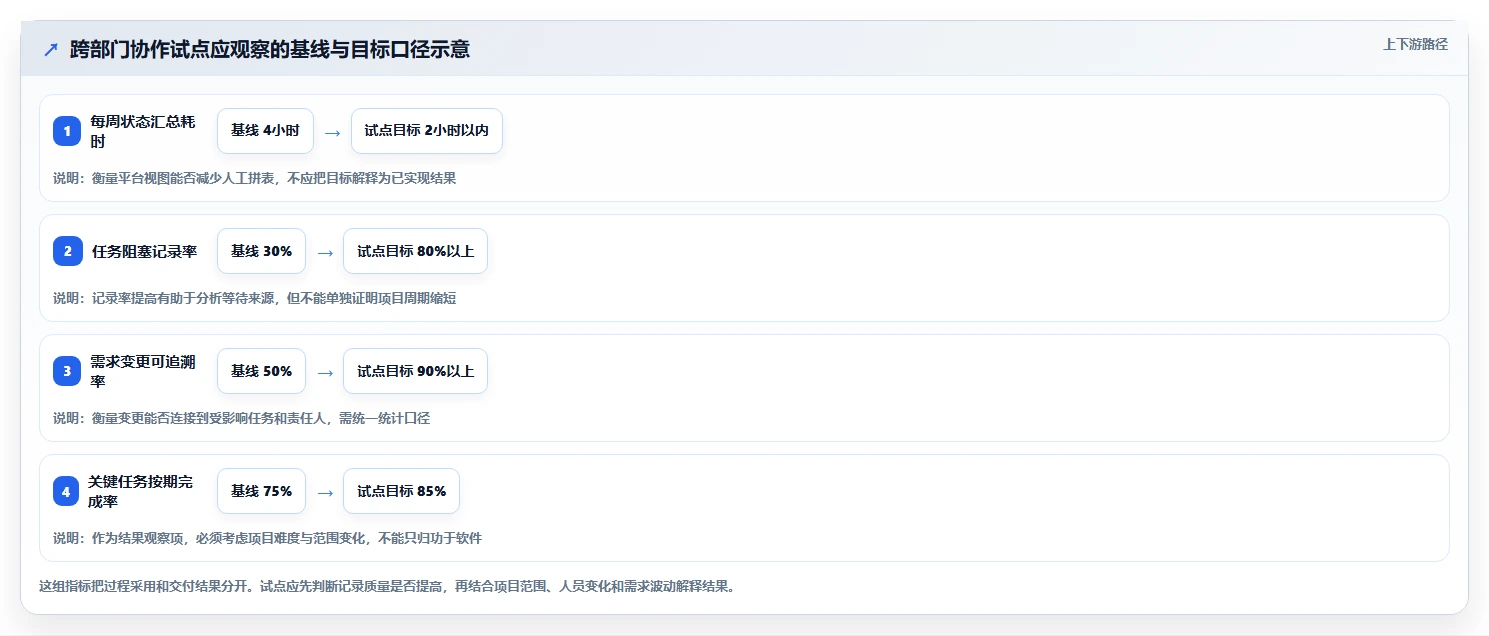The height and width of the screenshot is (636, 1489).
Task: Select the '试点目标 2小时以内' chip
Action: 427,131
